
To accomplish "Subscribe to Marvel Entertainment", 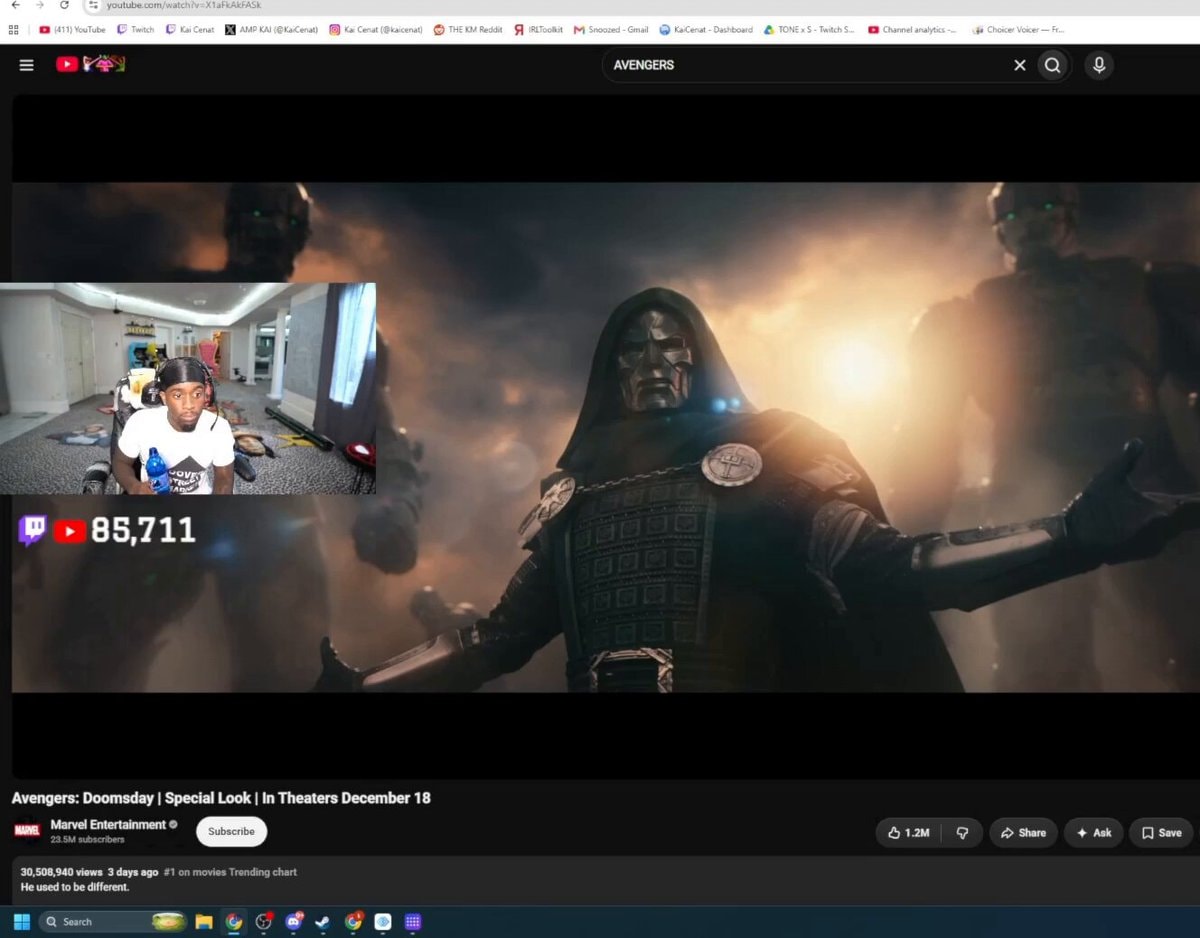I will pyautogui.click(x=231, y=831).
